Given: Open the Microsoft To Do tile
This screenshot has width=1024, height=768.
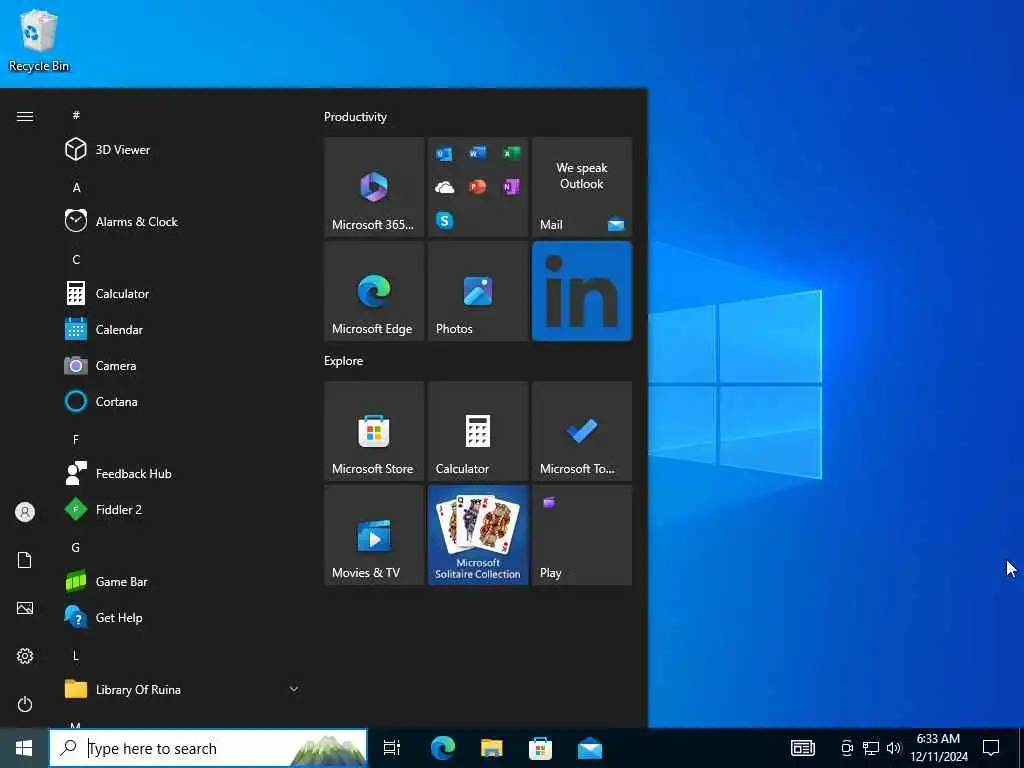Looking at the screenshot, I should pyautogui.click(x=582, y=431).
